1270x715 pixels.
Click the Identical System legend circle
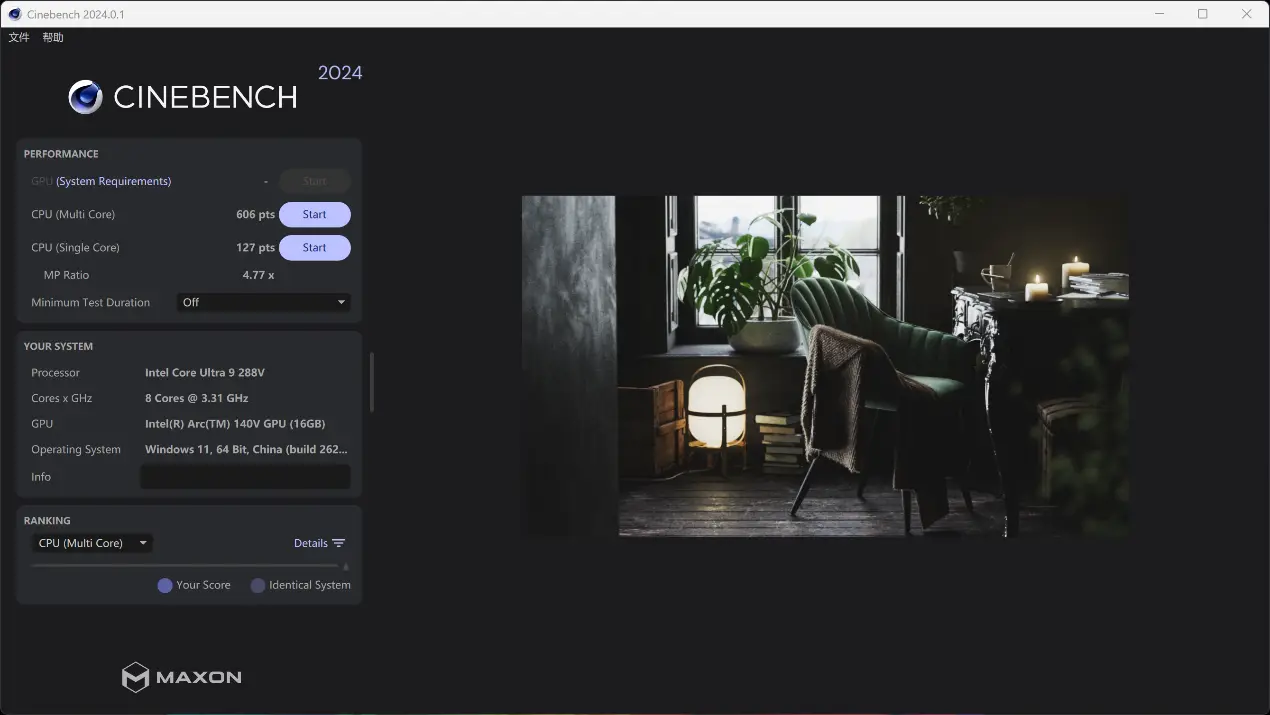258,586
